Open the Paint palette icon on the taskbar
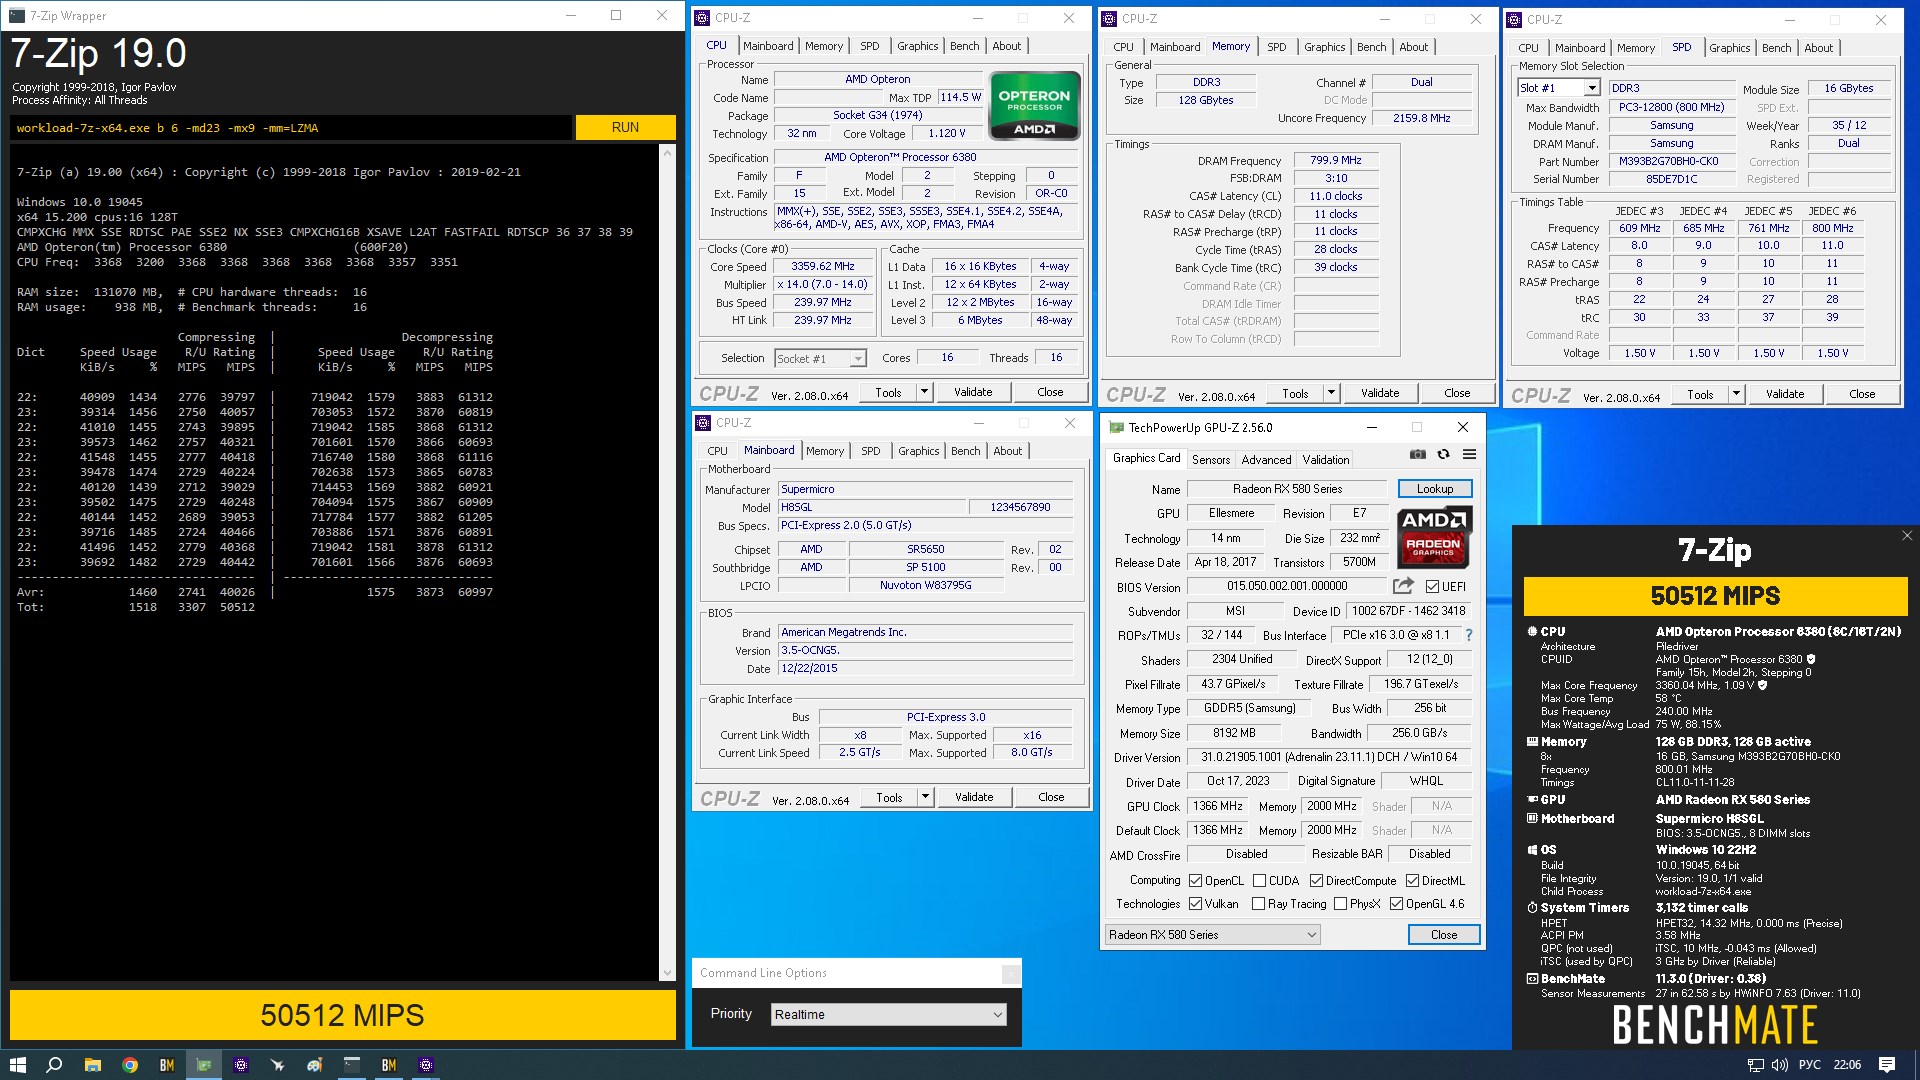 315,1064
